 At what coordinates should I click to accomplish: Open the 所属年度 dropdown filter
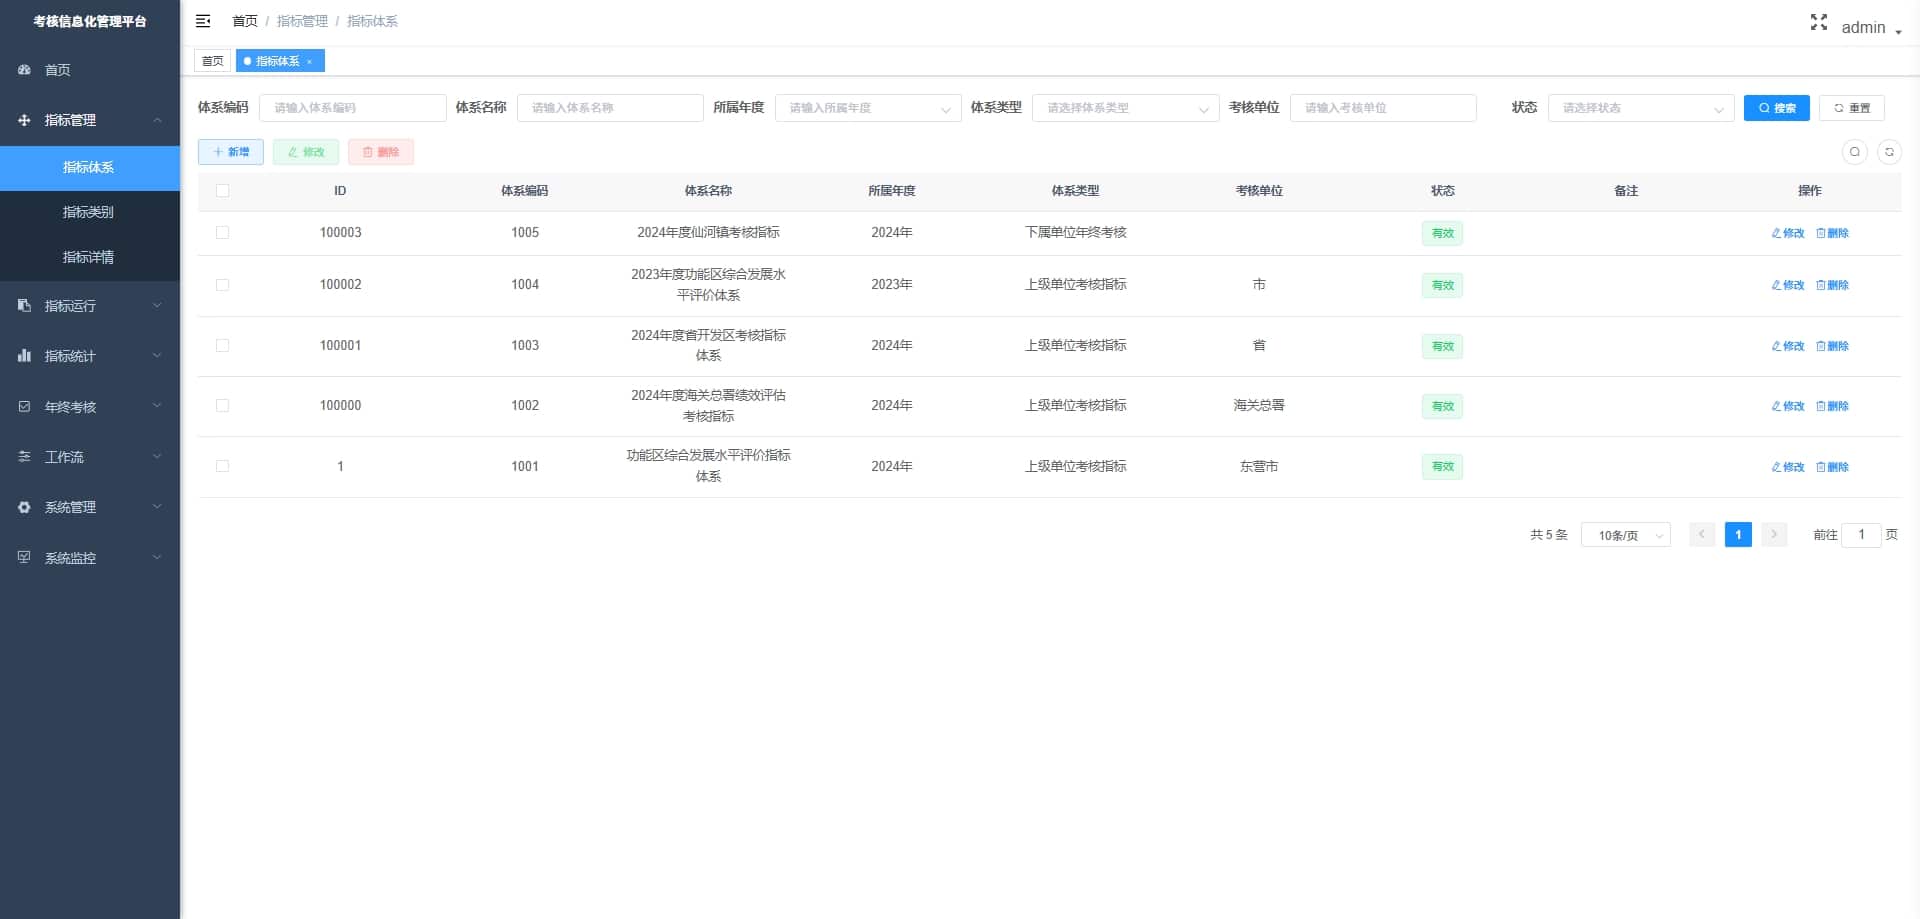point(868,108)
